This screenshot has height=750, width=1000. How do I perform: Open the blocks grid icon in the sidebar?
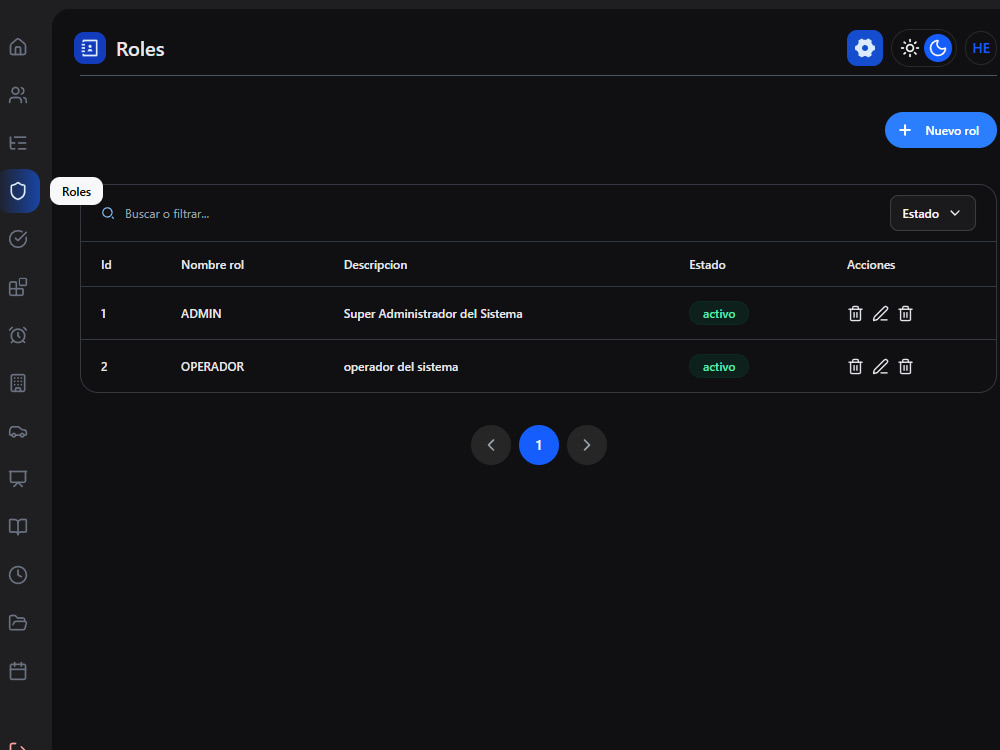point(18,287)
